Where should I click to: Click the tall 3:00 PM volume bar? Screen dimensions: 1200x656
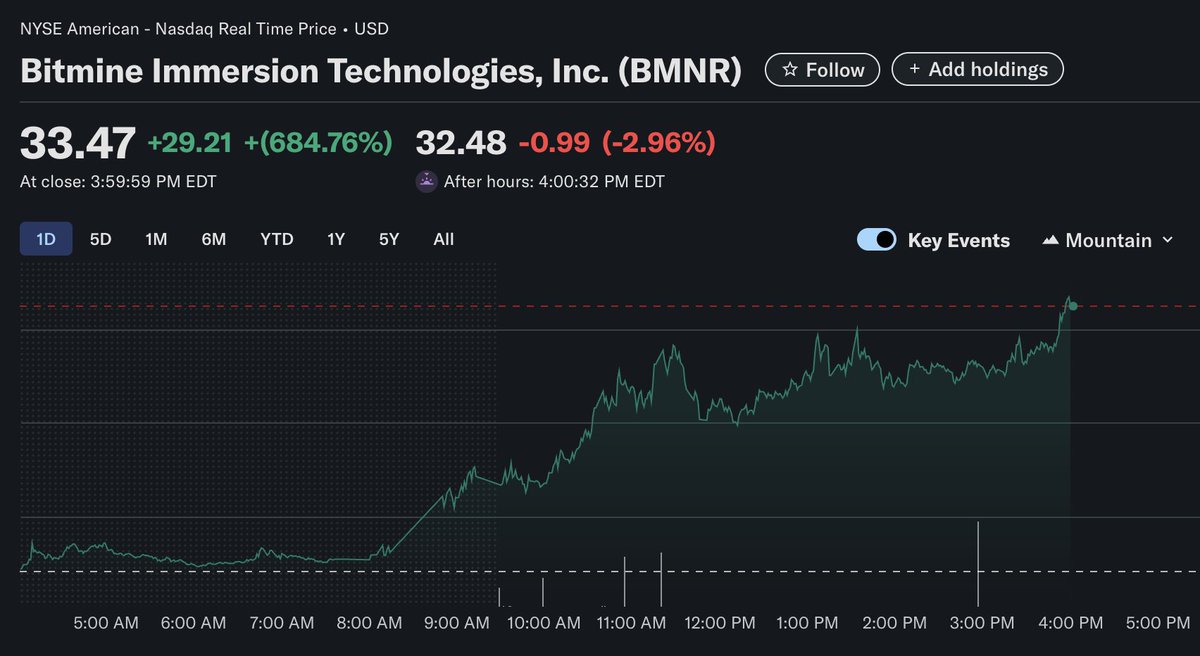978,563
